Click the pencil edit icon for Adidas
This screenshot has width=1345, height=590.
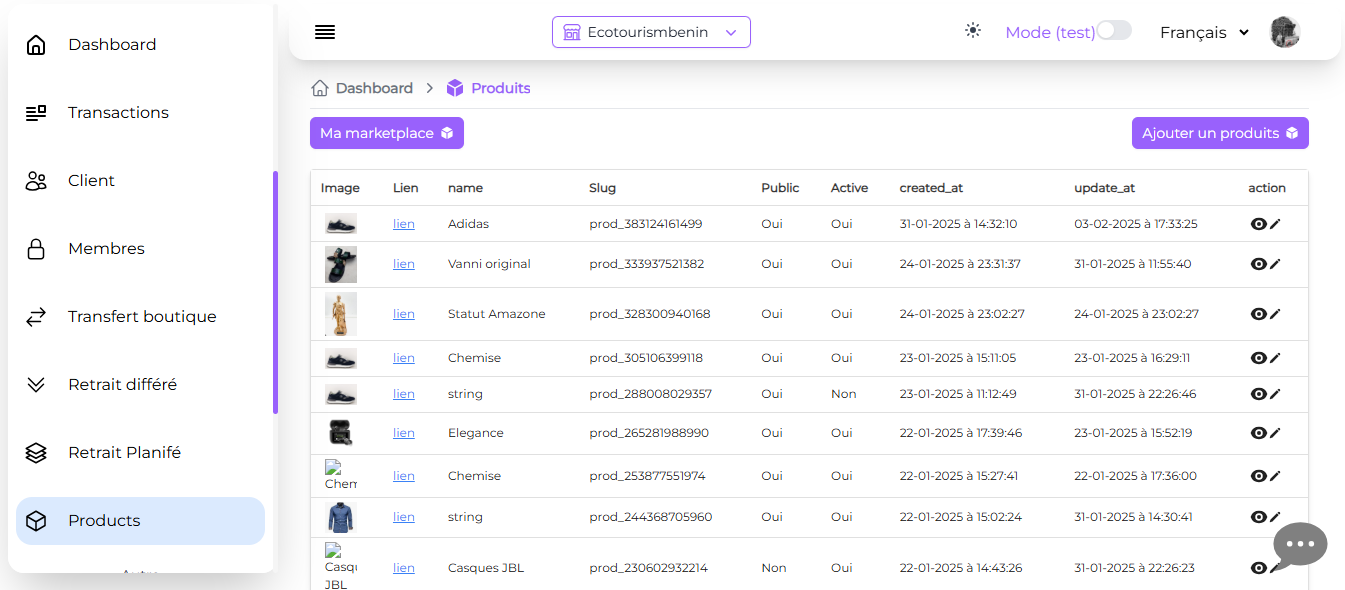pos(1275,224)
